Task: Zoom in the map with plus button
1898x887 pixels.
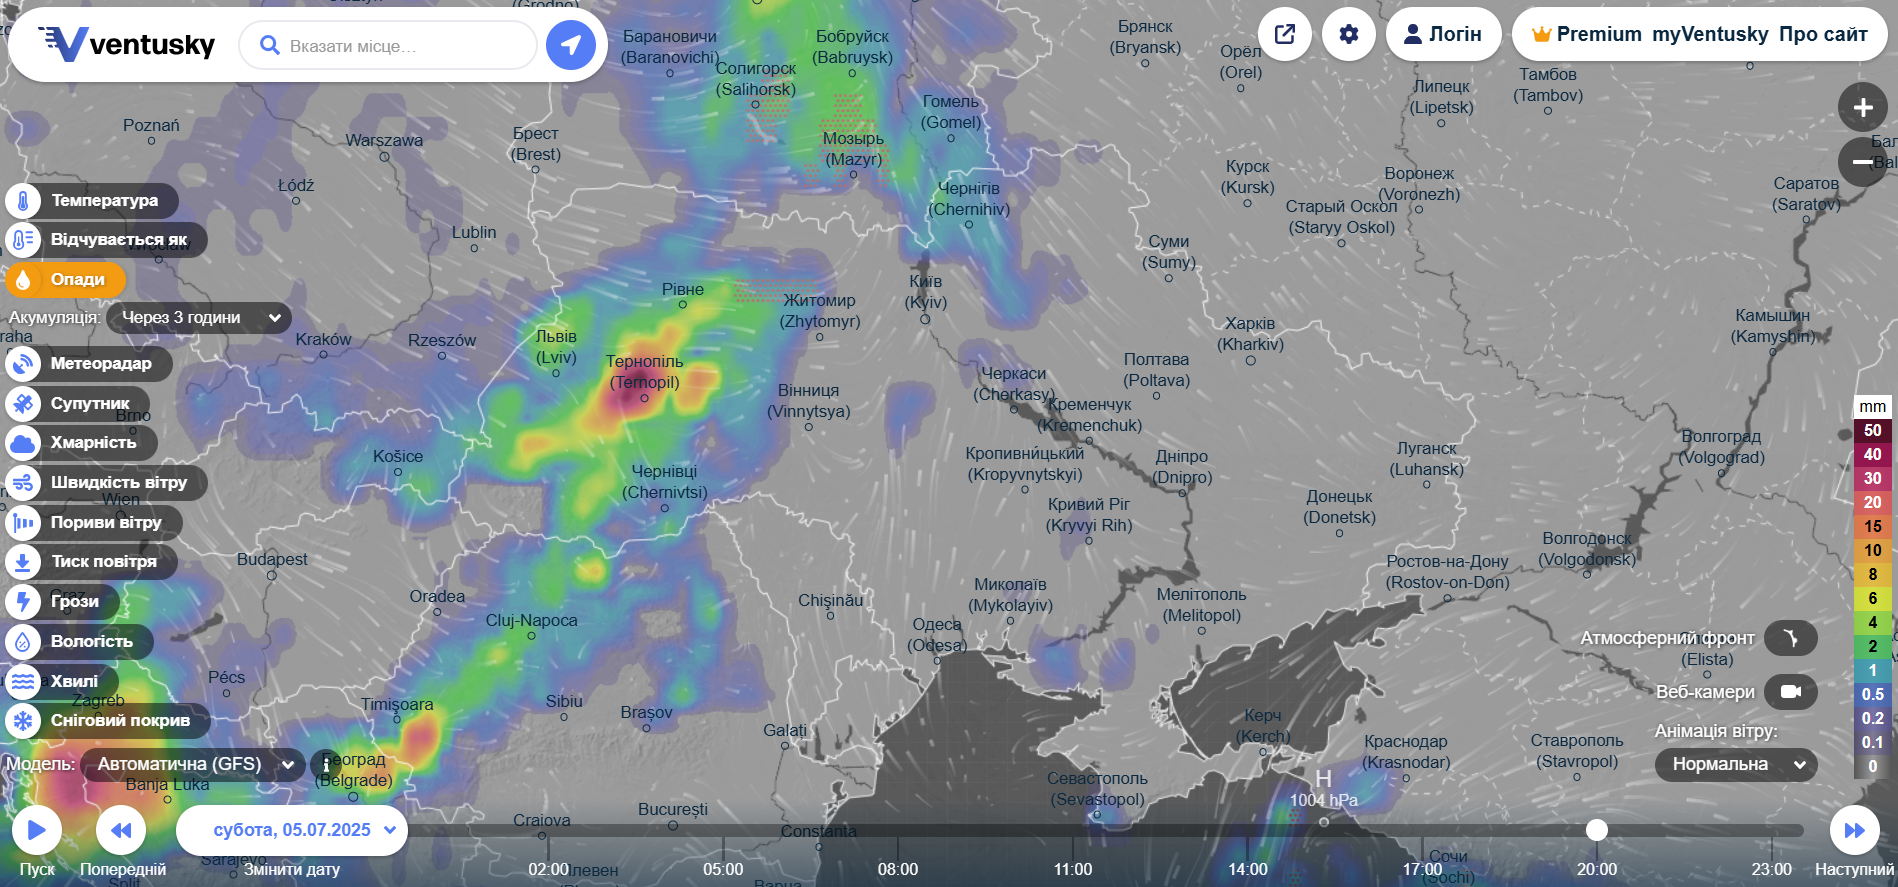Action: pos(1862,108)
